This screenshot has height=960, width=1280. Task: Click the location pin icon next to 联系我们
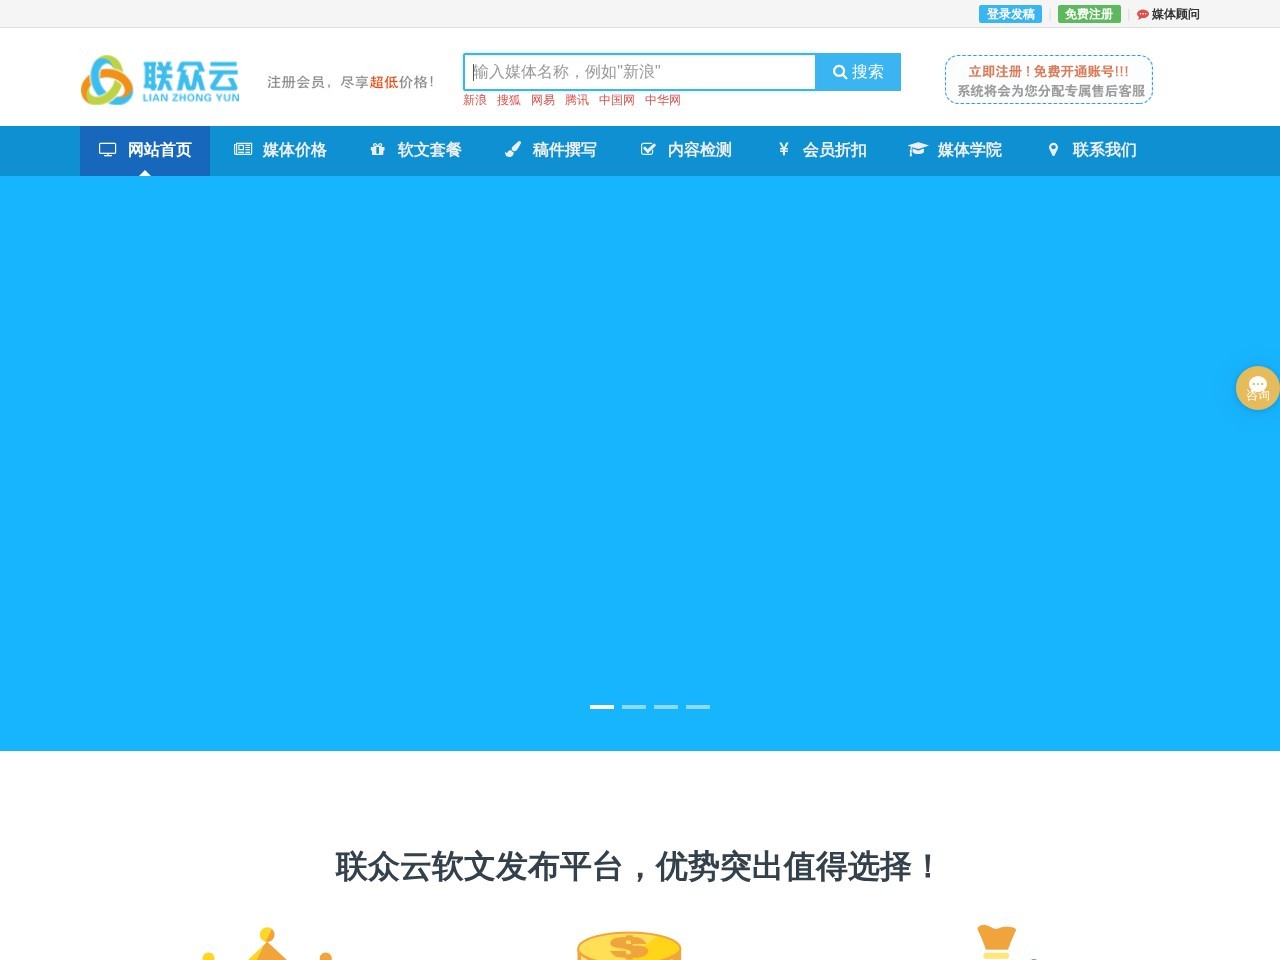[1053, 148]
